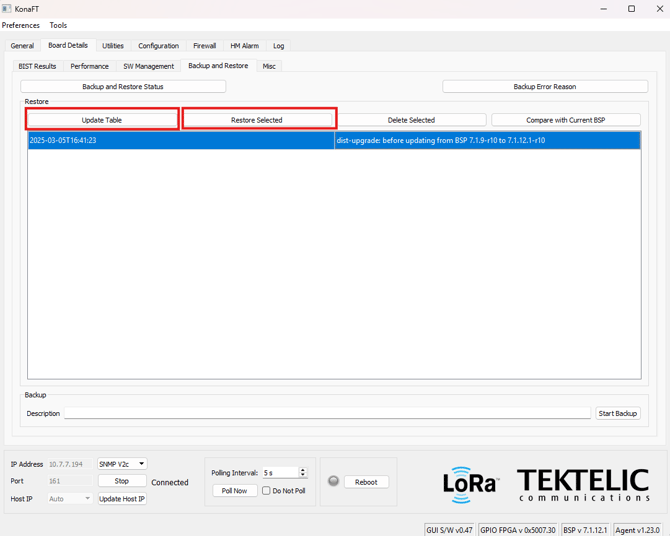
Task: Open the Tools menu
Action: [58, 25]
